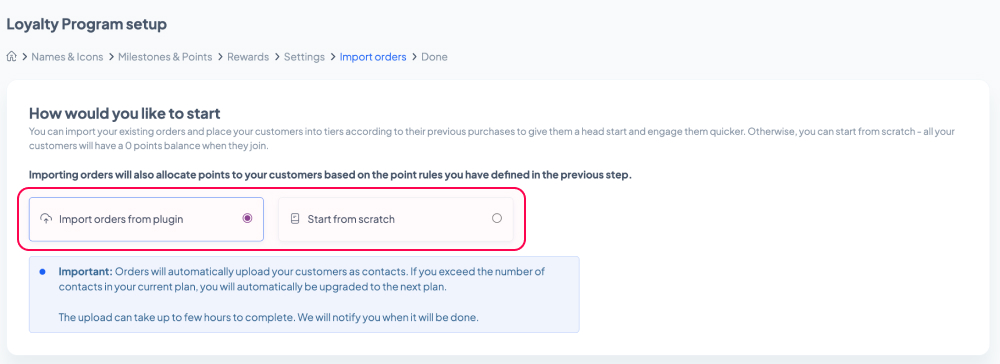Click the active Import orders breadcrumb
This screenshot has height=364, width=1000.
click(x=373, y=57)
